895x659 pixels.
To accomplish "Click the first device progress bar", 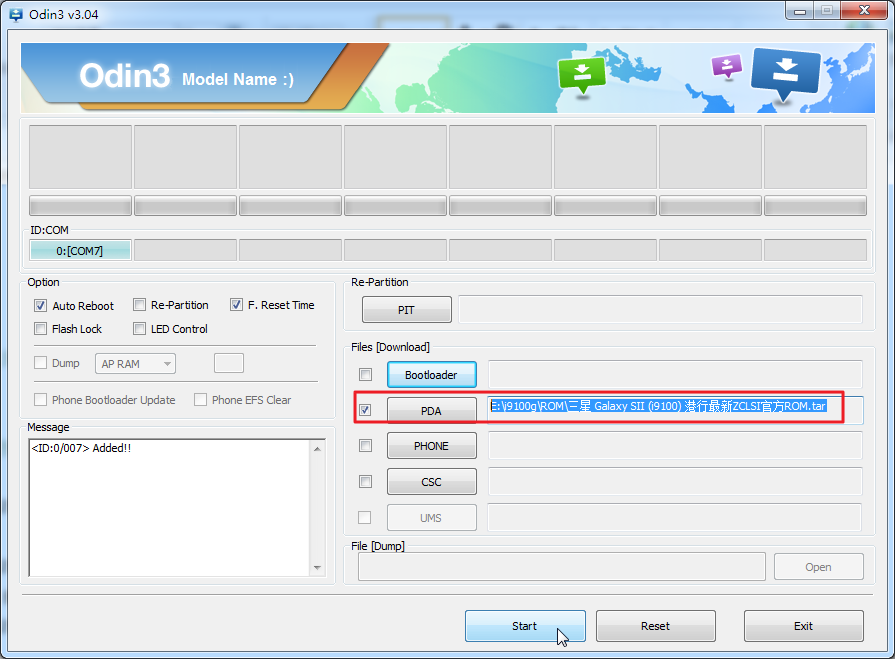I will [80, 205].
